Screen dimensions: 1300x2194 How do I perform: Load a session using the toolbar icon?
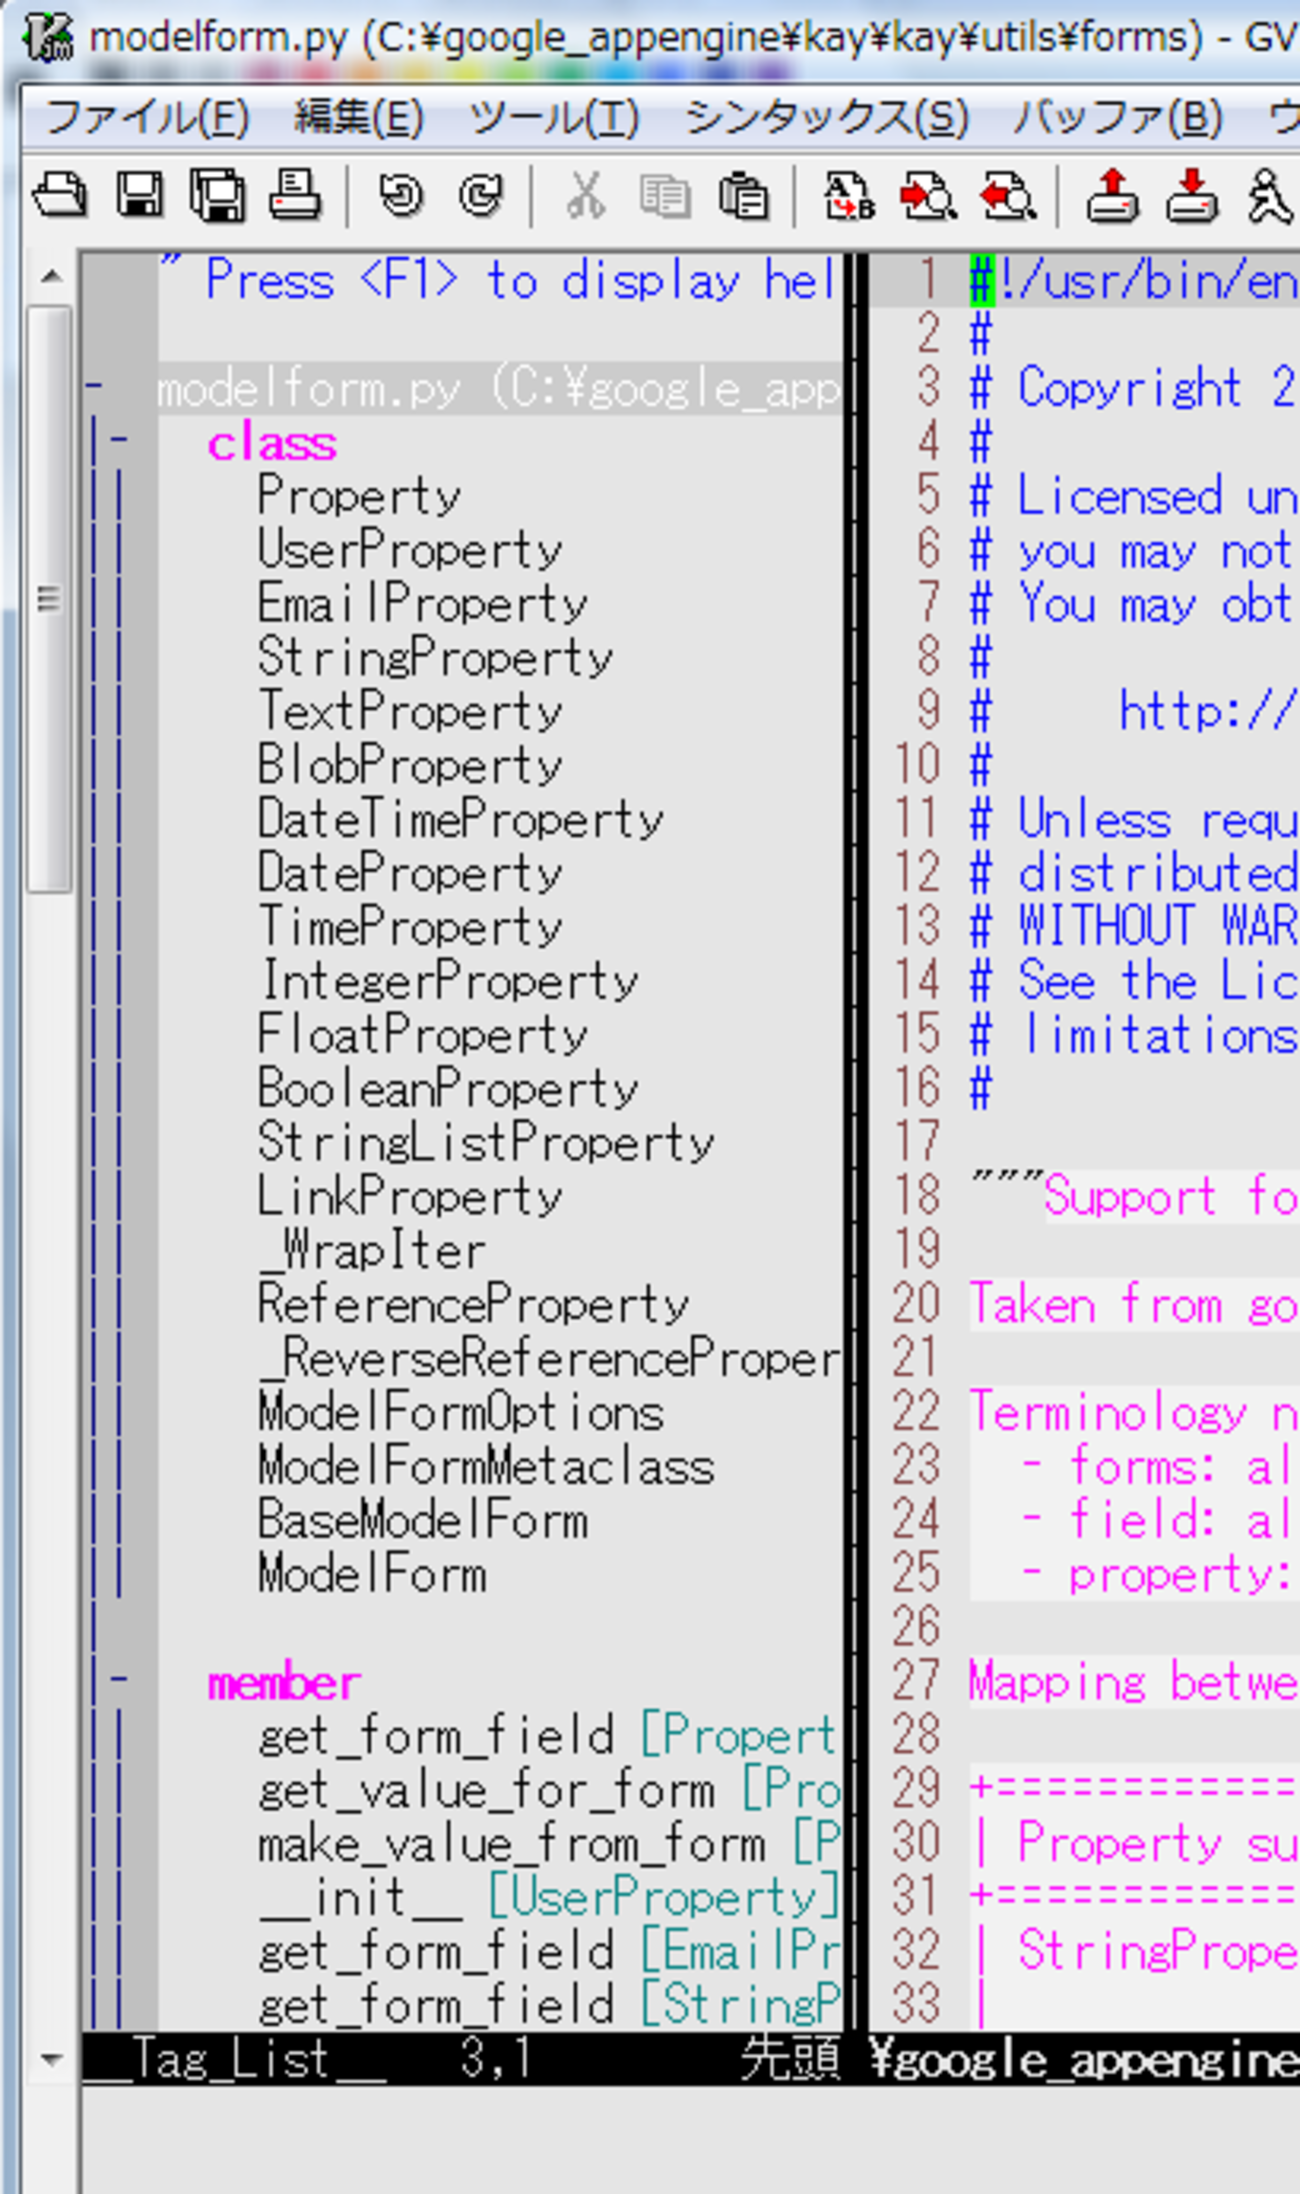click(x=1112, y=195)
